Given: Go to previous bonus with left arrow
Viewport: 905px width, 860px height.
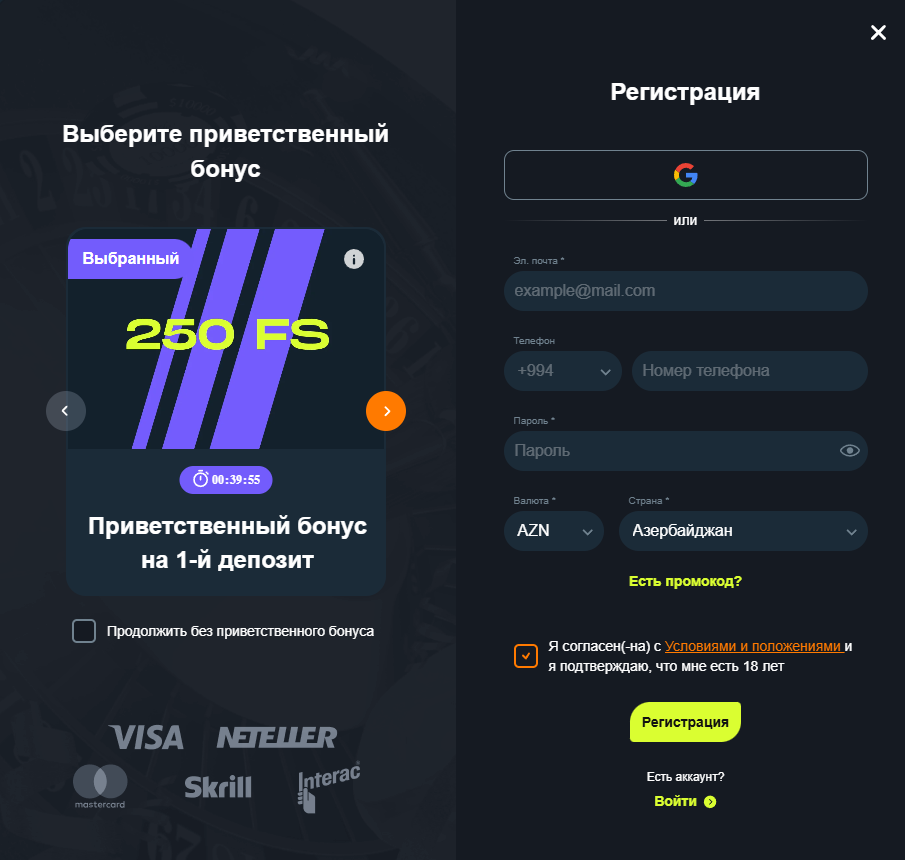Looking at the screenshot, I should 66,411.
